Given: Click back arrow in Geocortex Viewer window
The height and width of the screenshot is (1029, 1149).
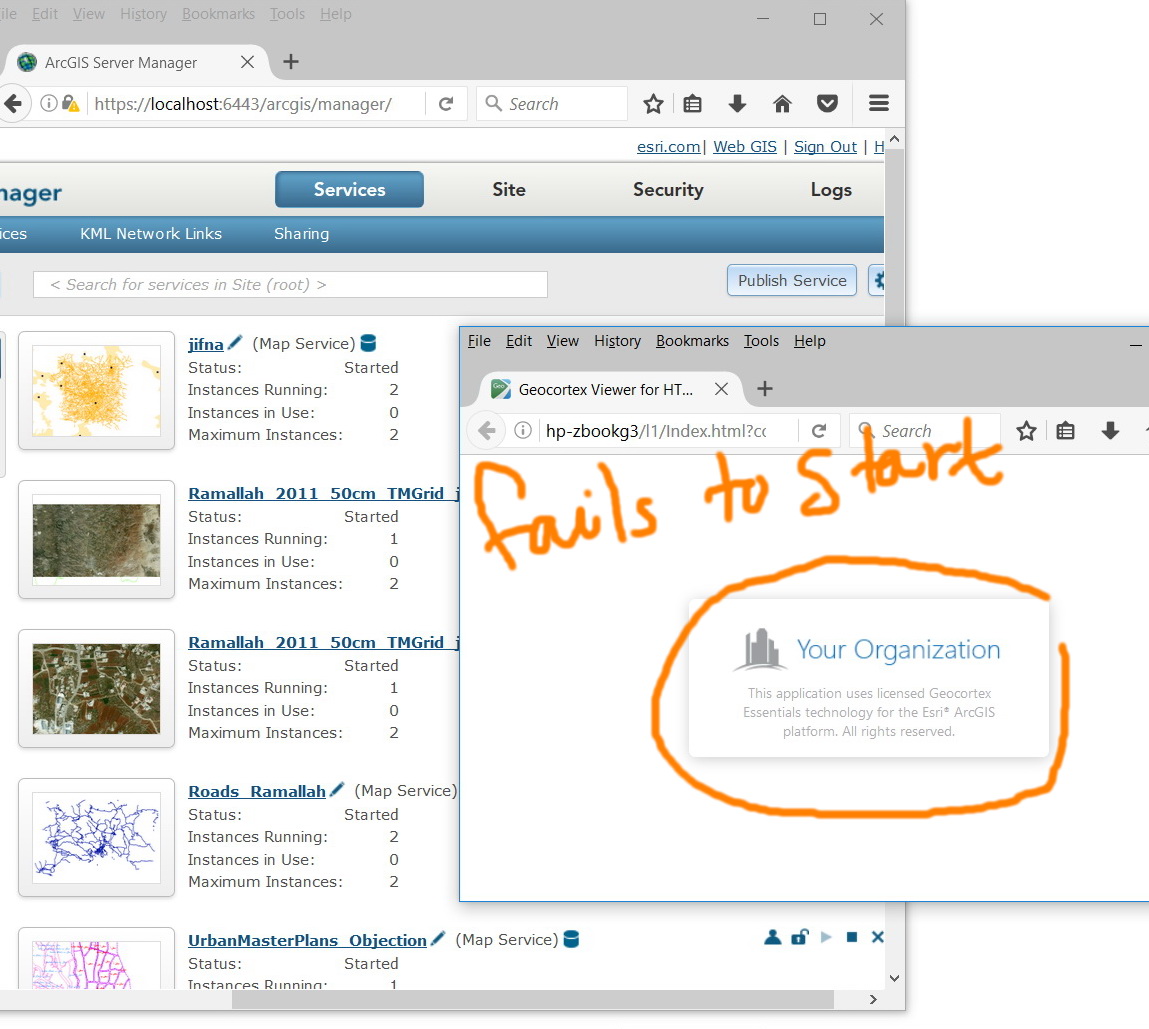Looking at the screenshot, I should tap(487, 431).
